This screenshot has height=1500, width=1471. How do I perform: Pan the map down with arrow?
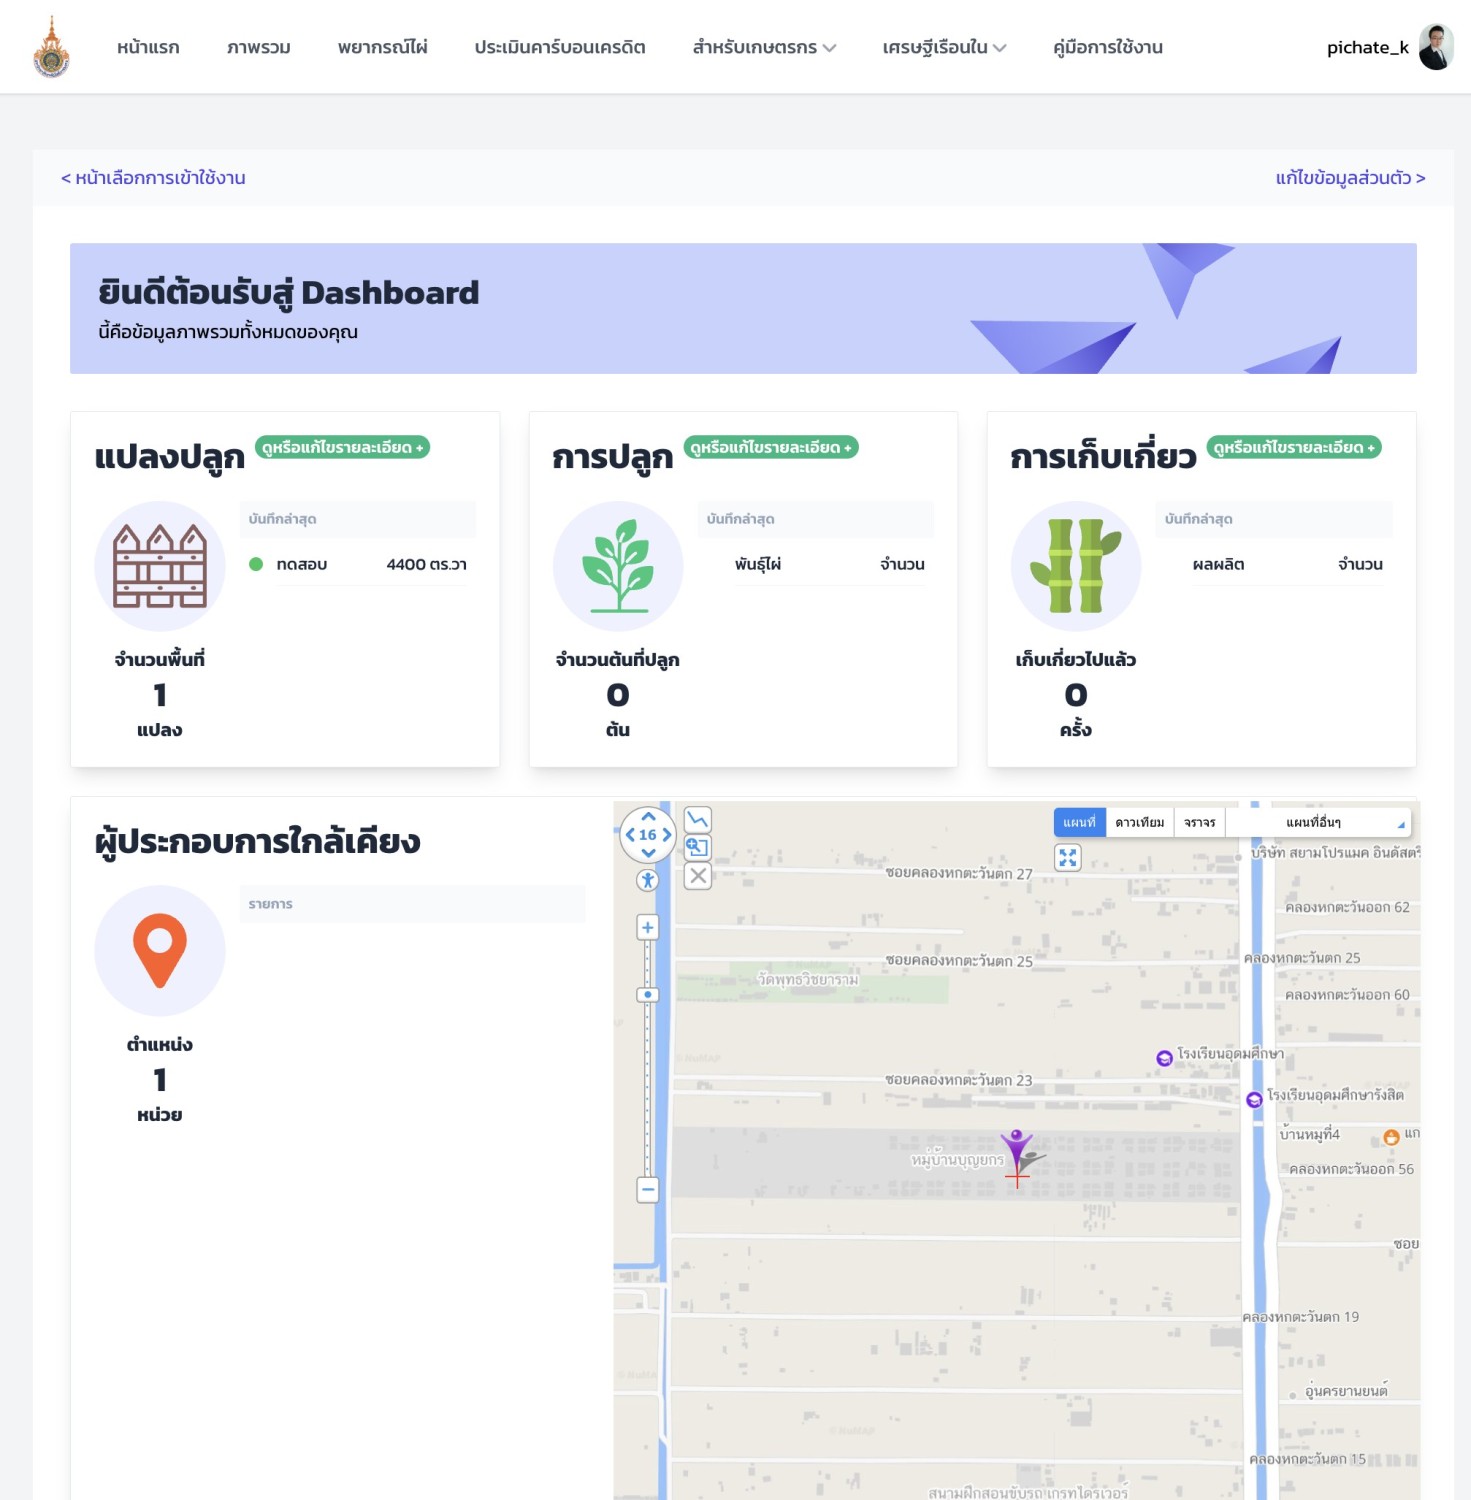click(x=648, y=852)
